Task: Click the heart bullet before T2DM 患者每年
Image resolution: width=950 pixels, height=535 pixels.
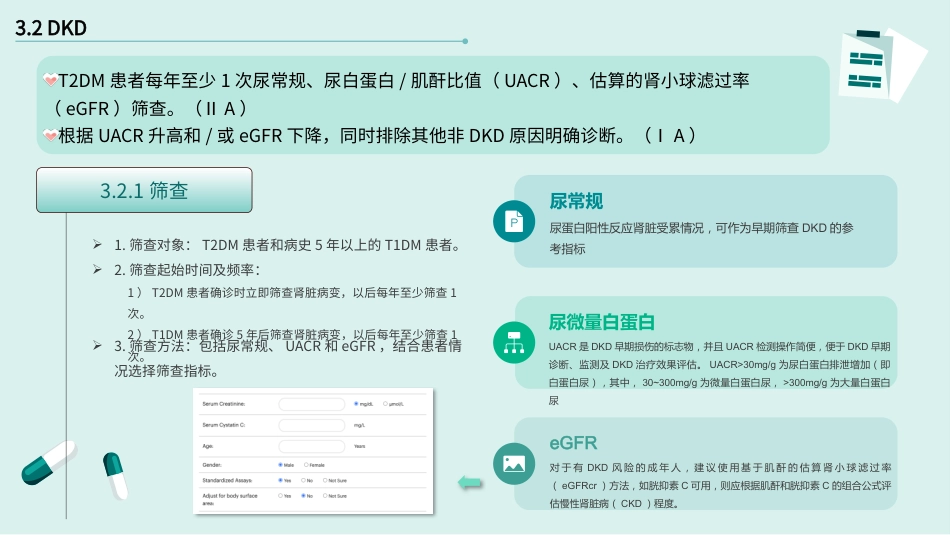Action: [50, 80]
